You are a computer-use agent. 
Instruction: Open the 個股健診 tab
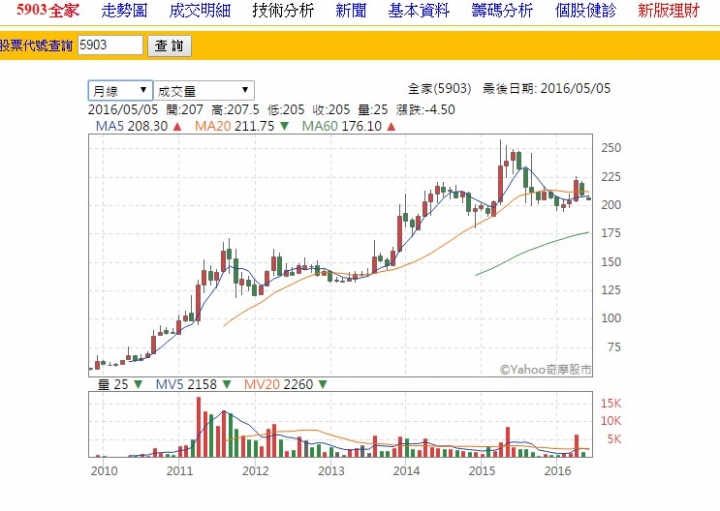point(585,11)
